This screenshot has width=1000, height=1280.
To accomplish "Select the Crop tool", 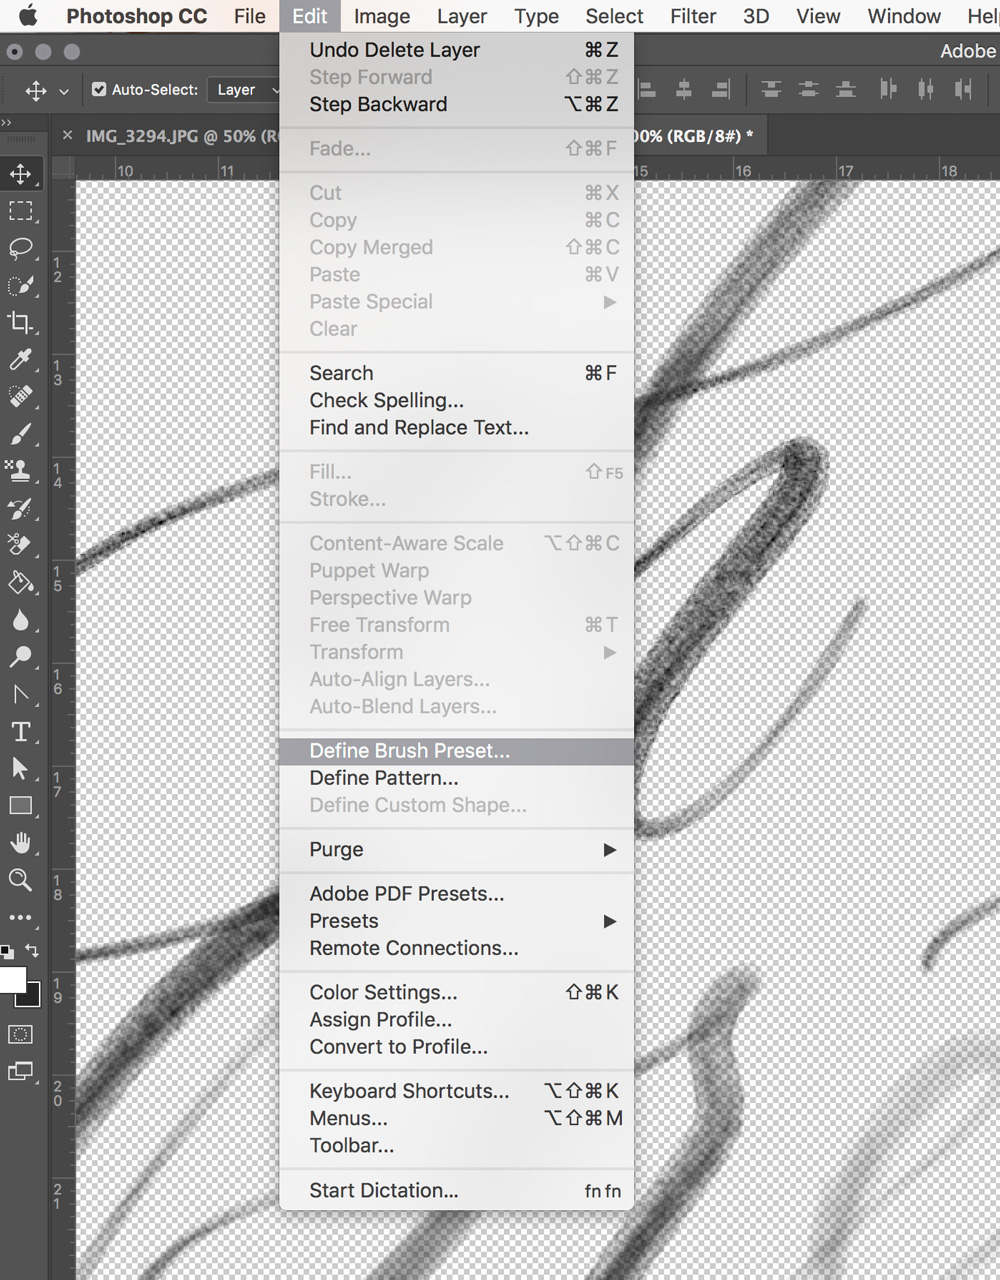I will click(x=22, y=322).
